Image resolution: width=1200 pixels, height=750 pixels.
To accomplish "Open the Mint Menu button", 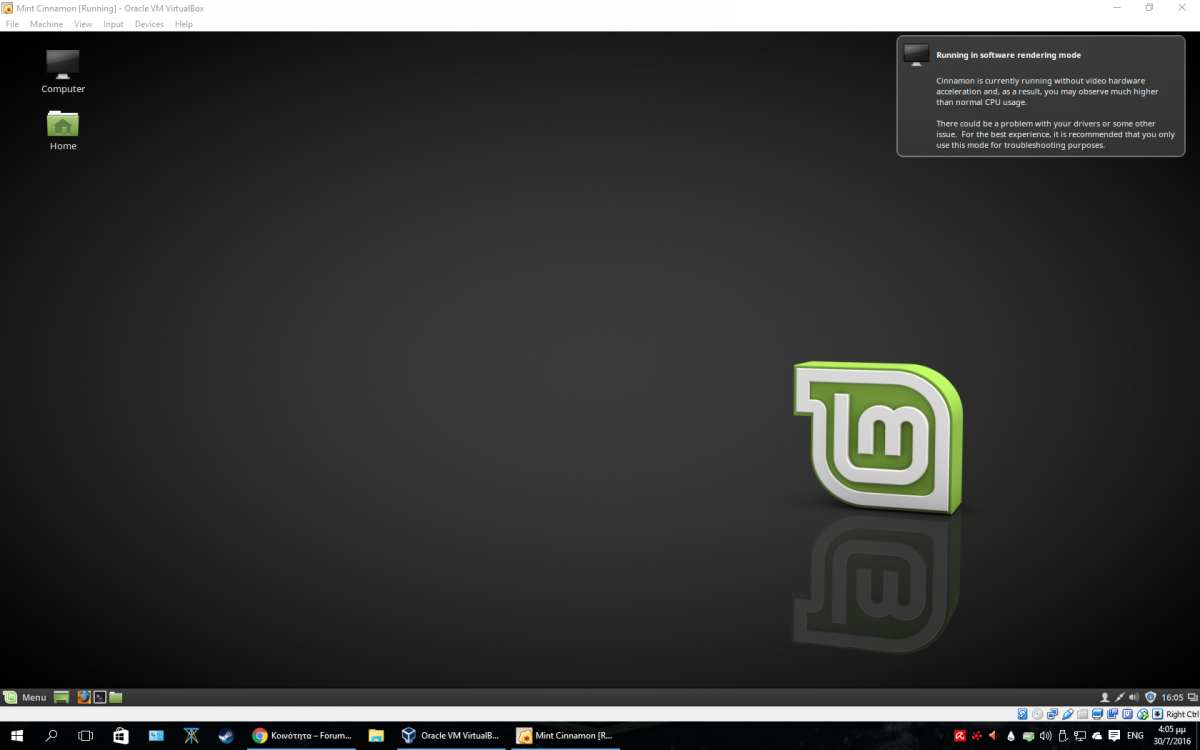I will tap(25, 697).
